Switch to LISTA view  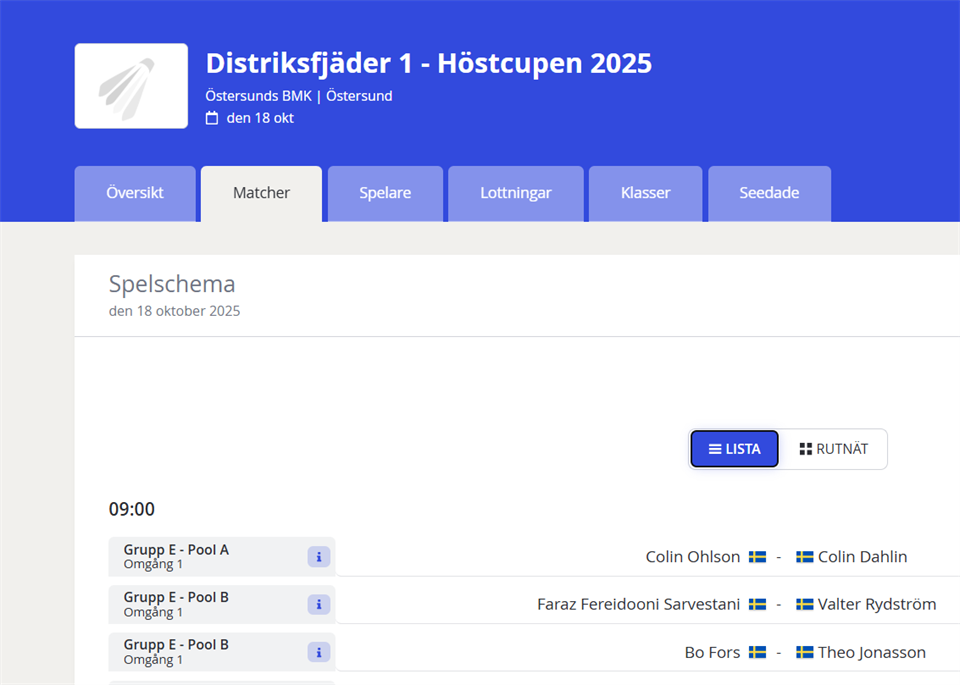(734, 449)
